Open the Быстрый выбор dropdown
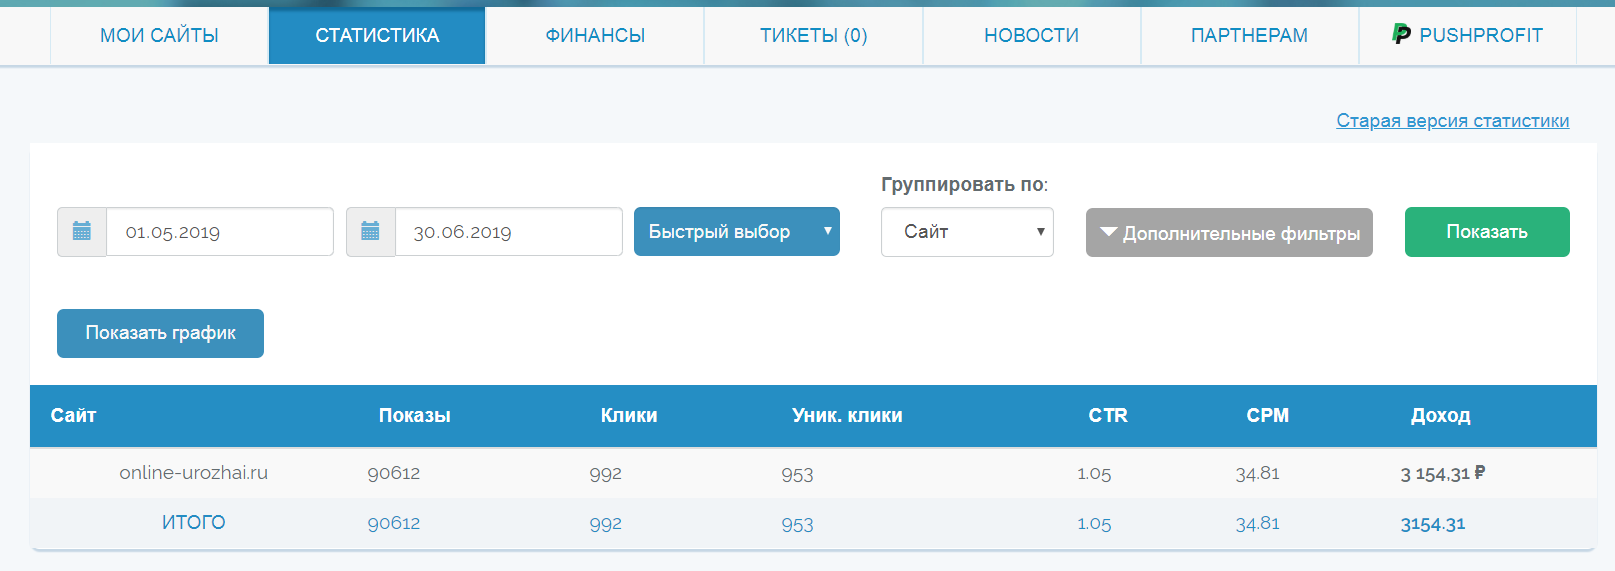This screenshot has height=571, width=1615. coord(736,232)
